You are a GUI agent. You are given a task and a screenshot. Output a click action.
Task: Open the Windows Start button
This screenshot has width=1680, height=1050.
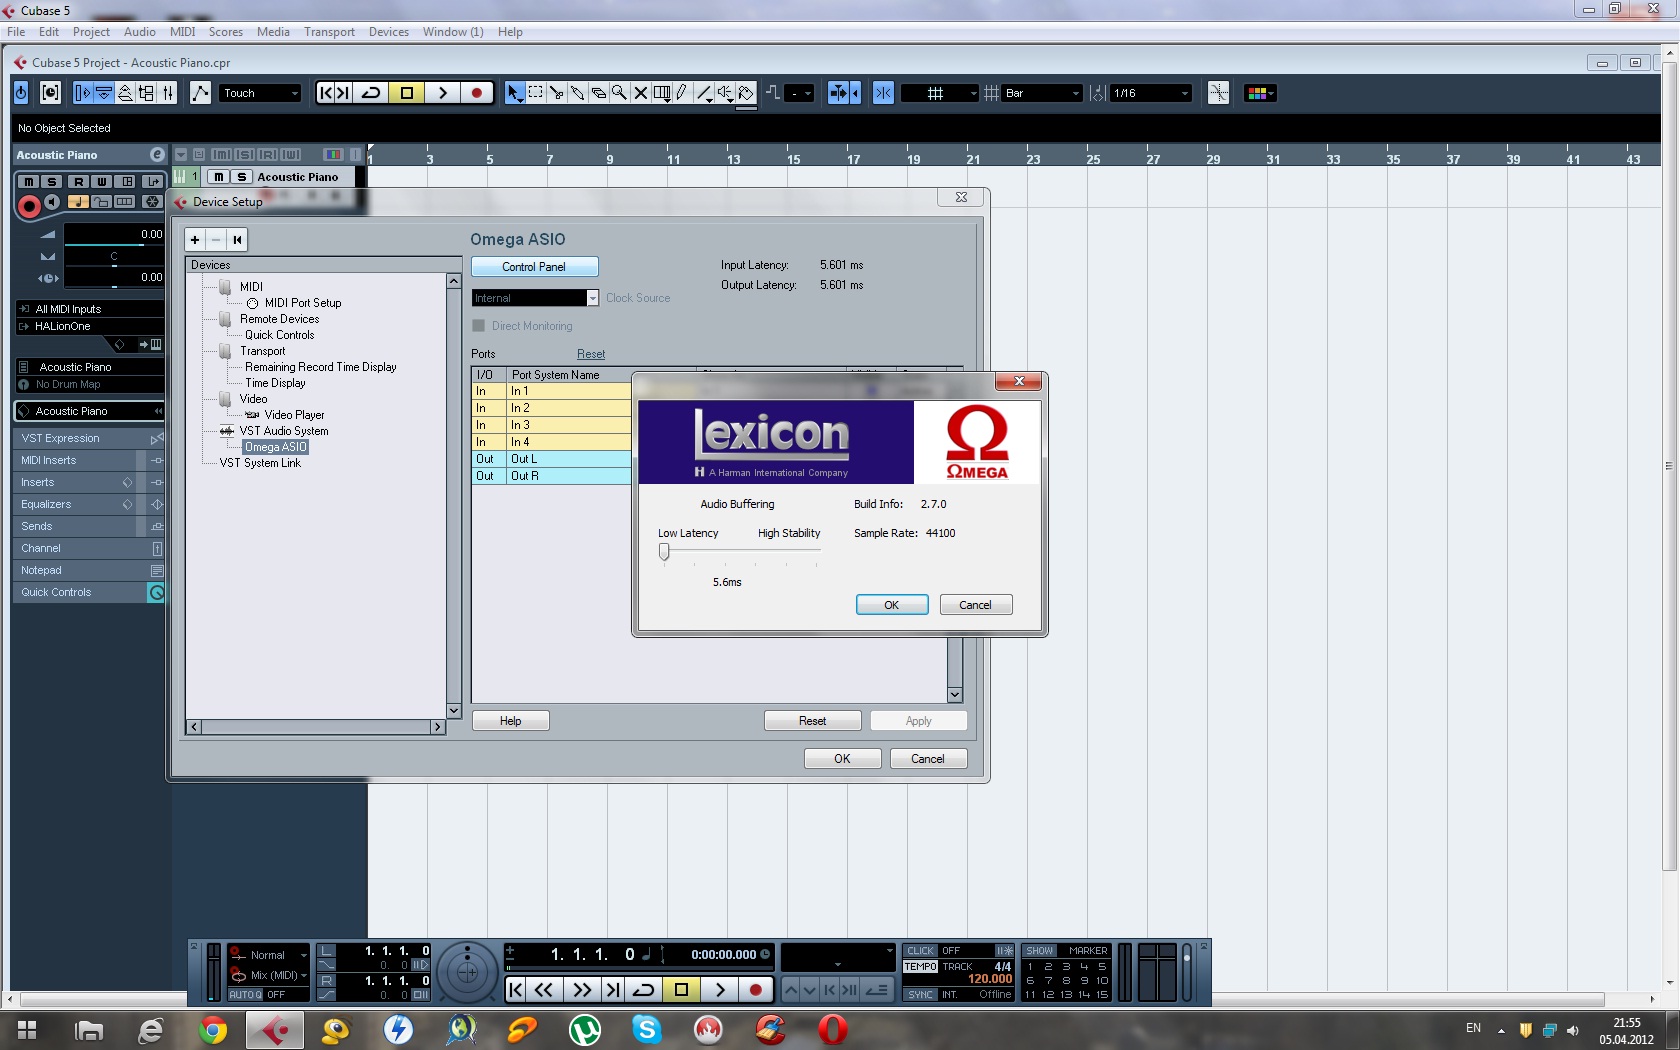coord(27,1029)
